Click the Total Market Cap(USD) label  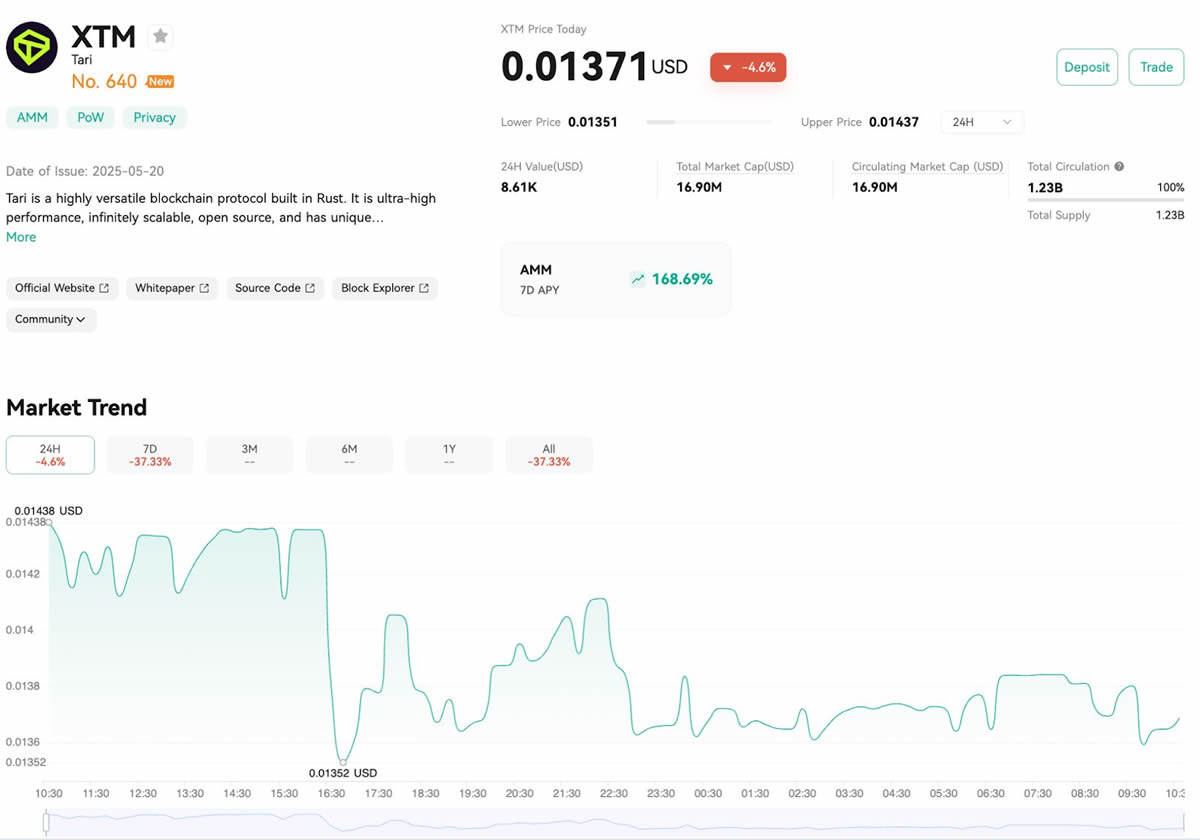click(735, 167)
